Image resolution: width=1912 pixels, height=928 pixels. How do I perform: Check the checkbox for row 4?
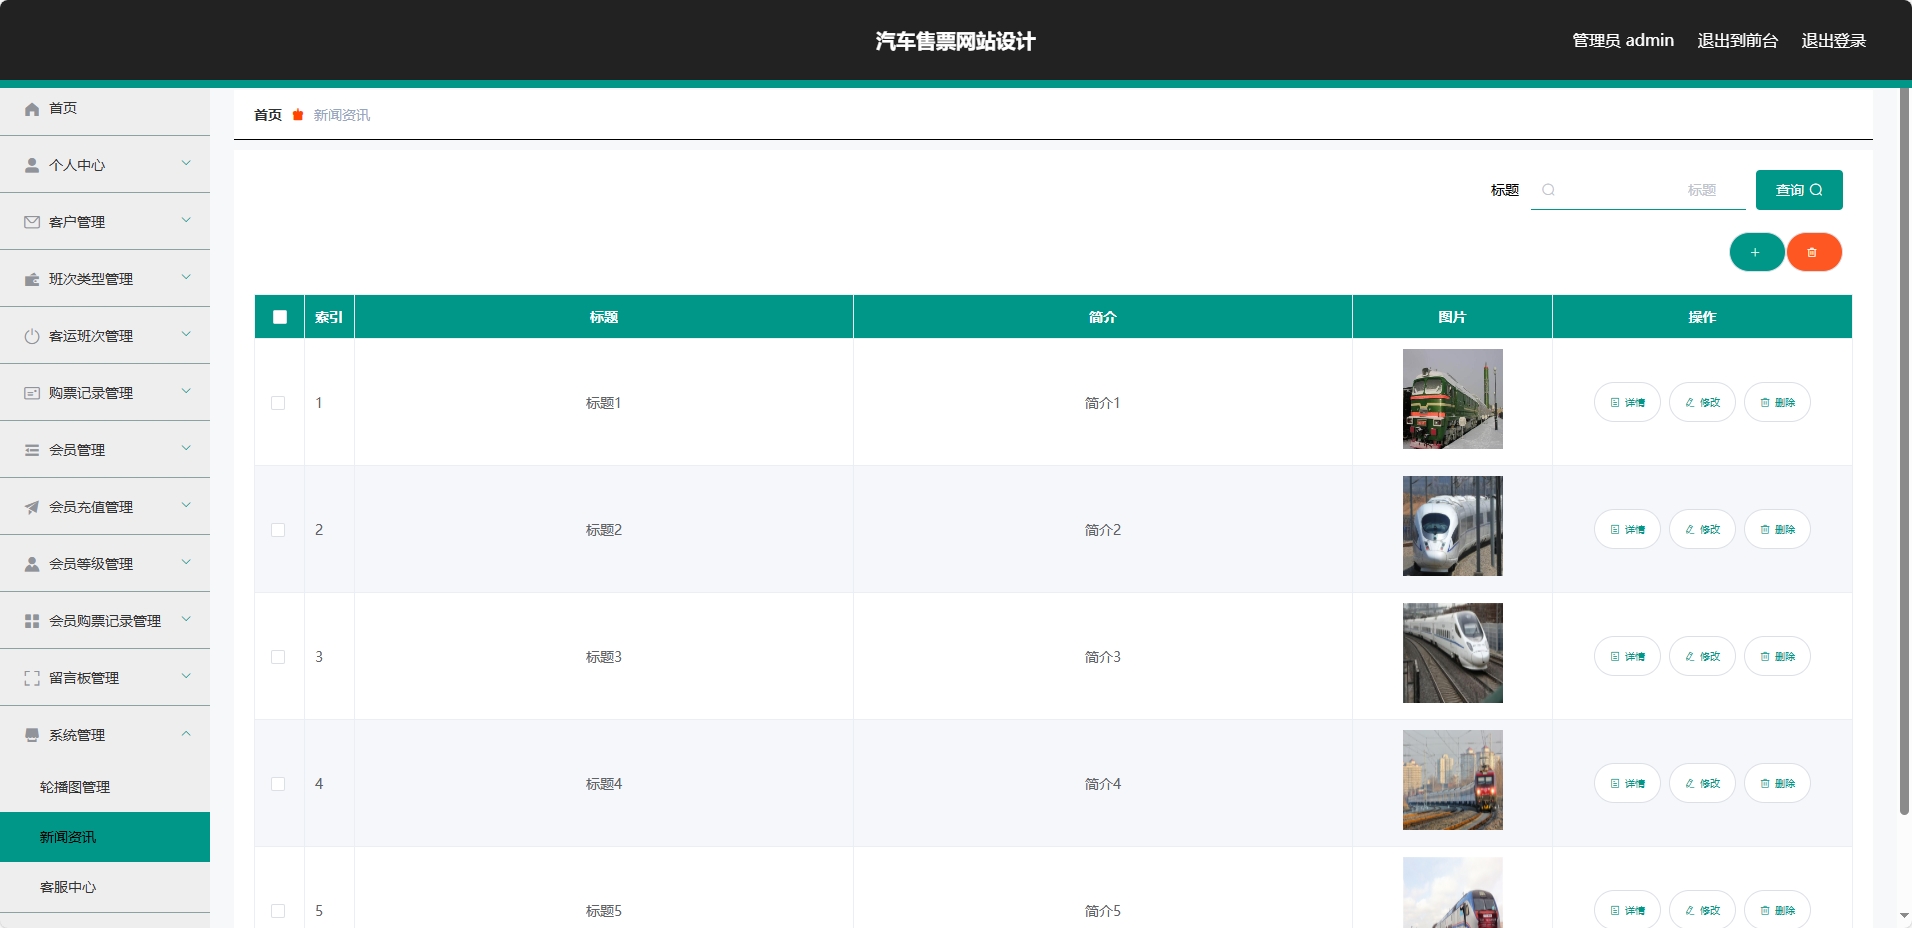(278, 784)
